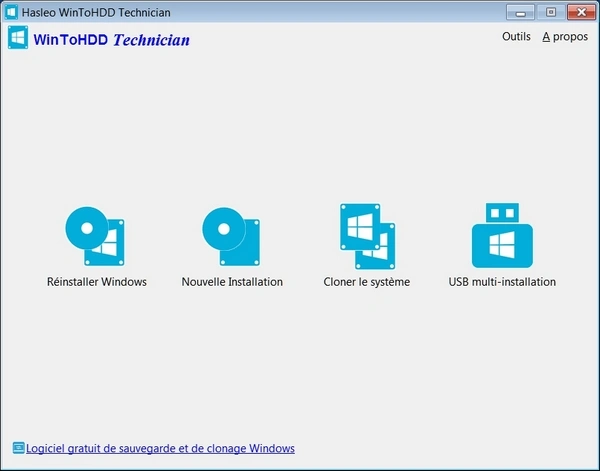Follow the Logiciel gratuit de sauvegarde link
This screenshot has height=471, width=600.
pos(160,448)
